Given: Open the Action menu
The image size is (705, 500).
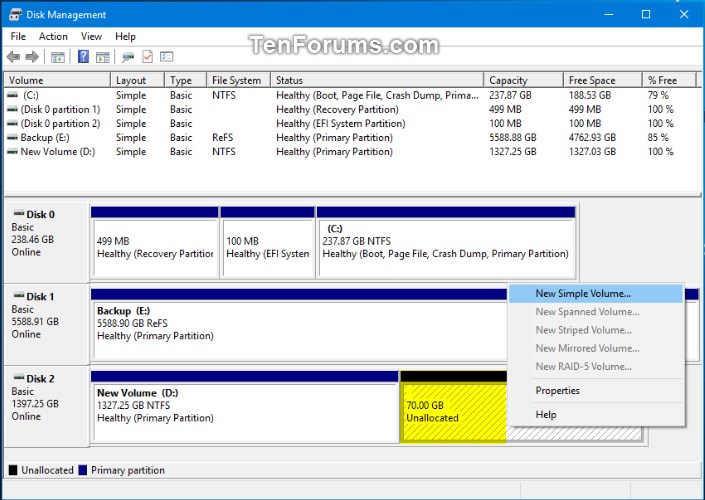Looking at the screenshot, I should coord(53,36).
